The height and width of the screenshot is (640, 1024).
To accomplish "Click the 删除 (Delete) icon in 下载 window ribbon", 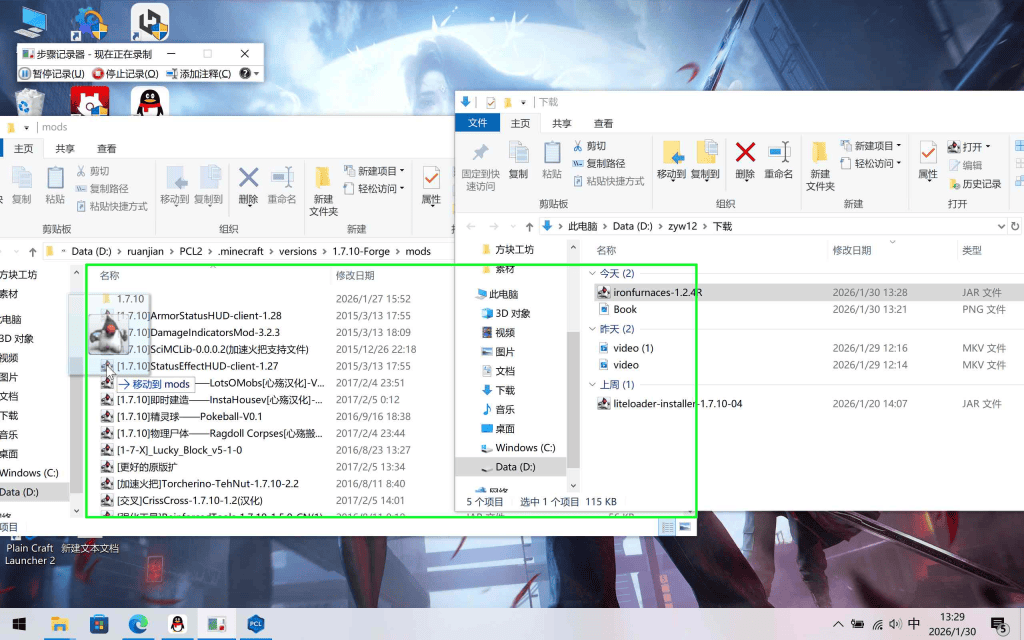I will [x=745, y=158].
